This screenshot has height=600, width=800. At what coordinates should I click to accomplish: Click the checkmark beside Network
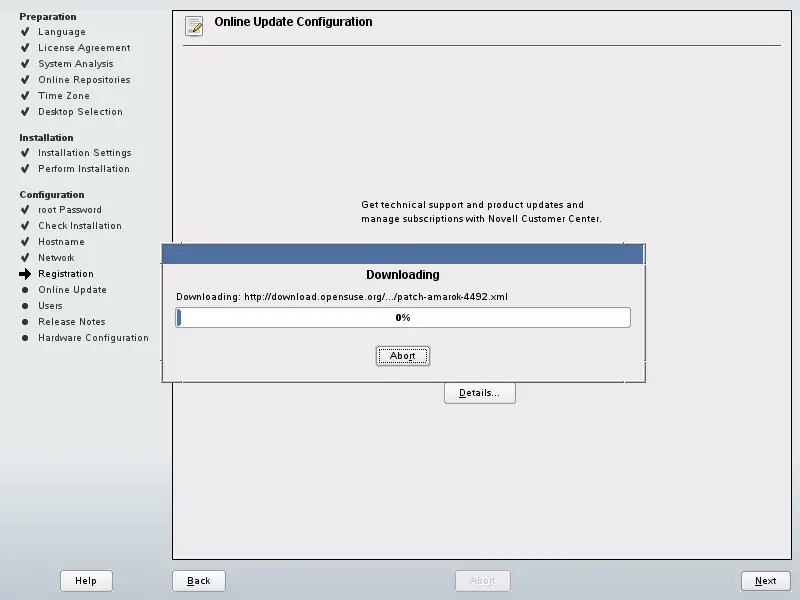[25, 258]
